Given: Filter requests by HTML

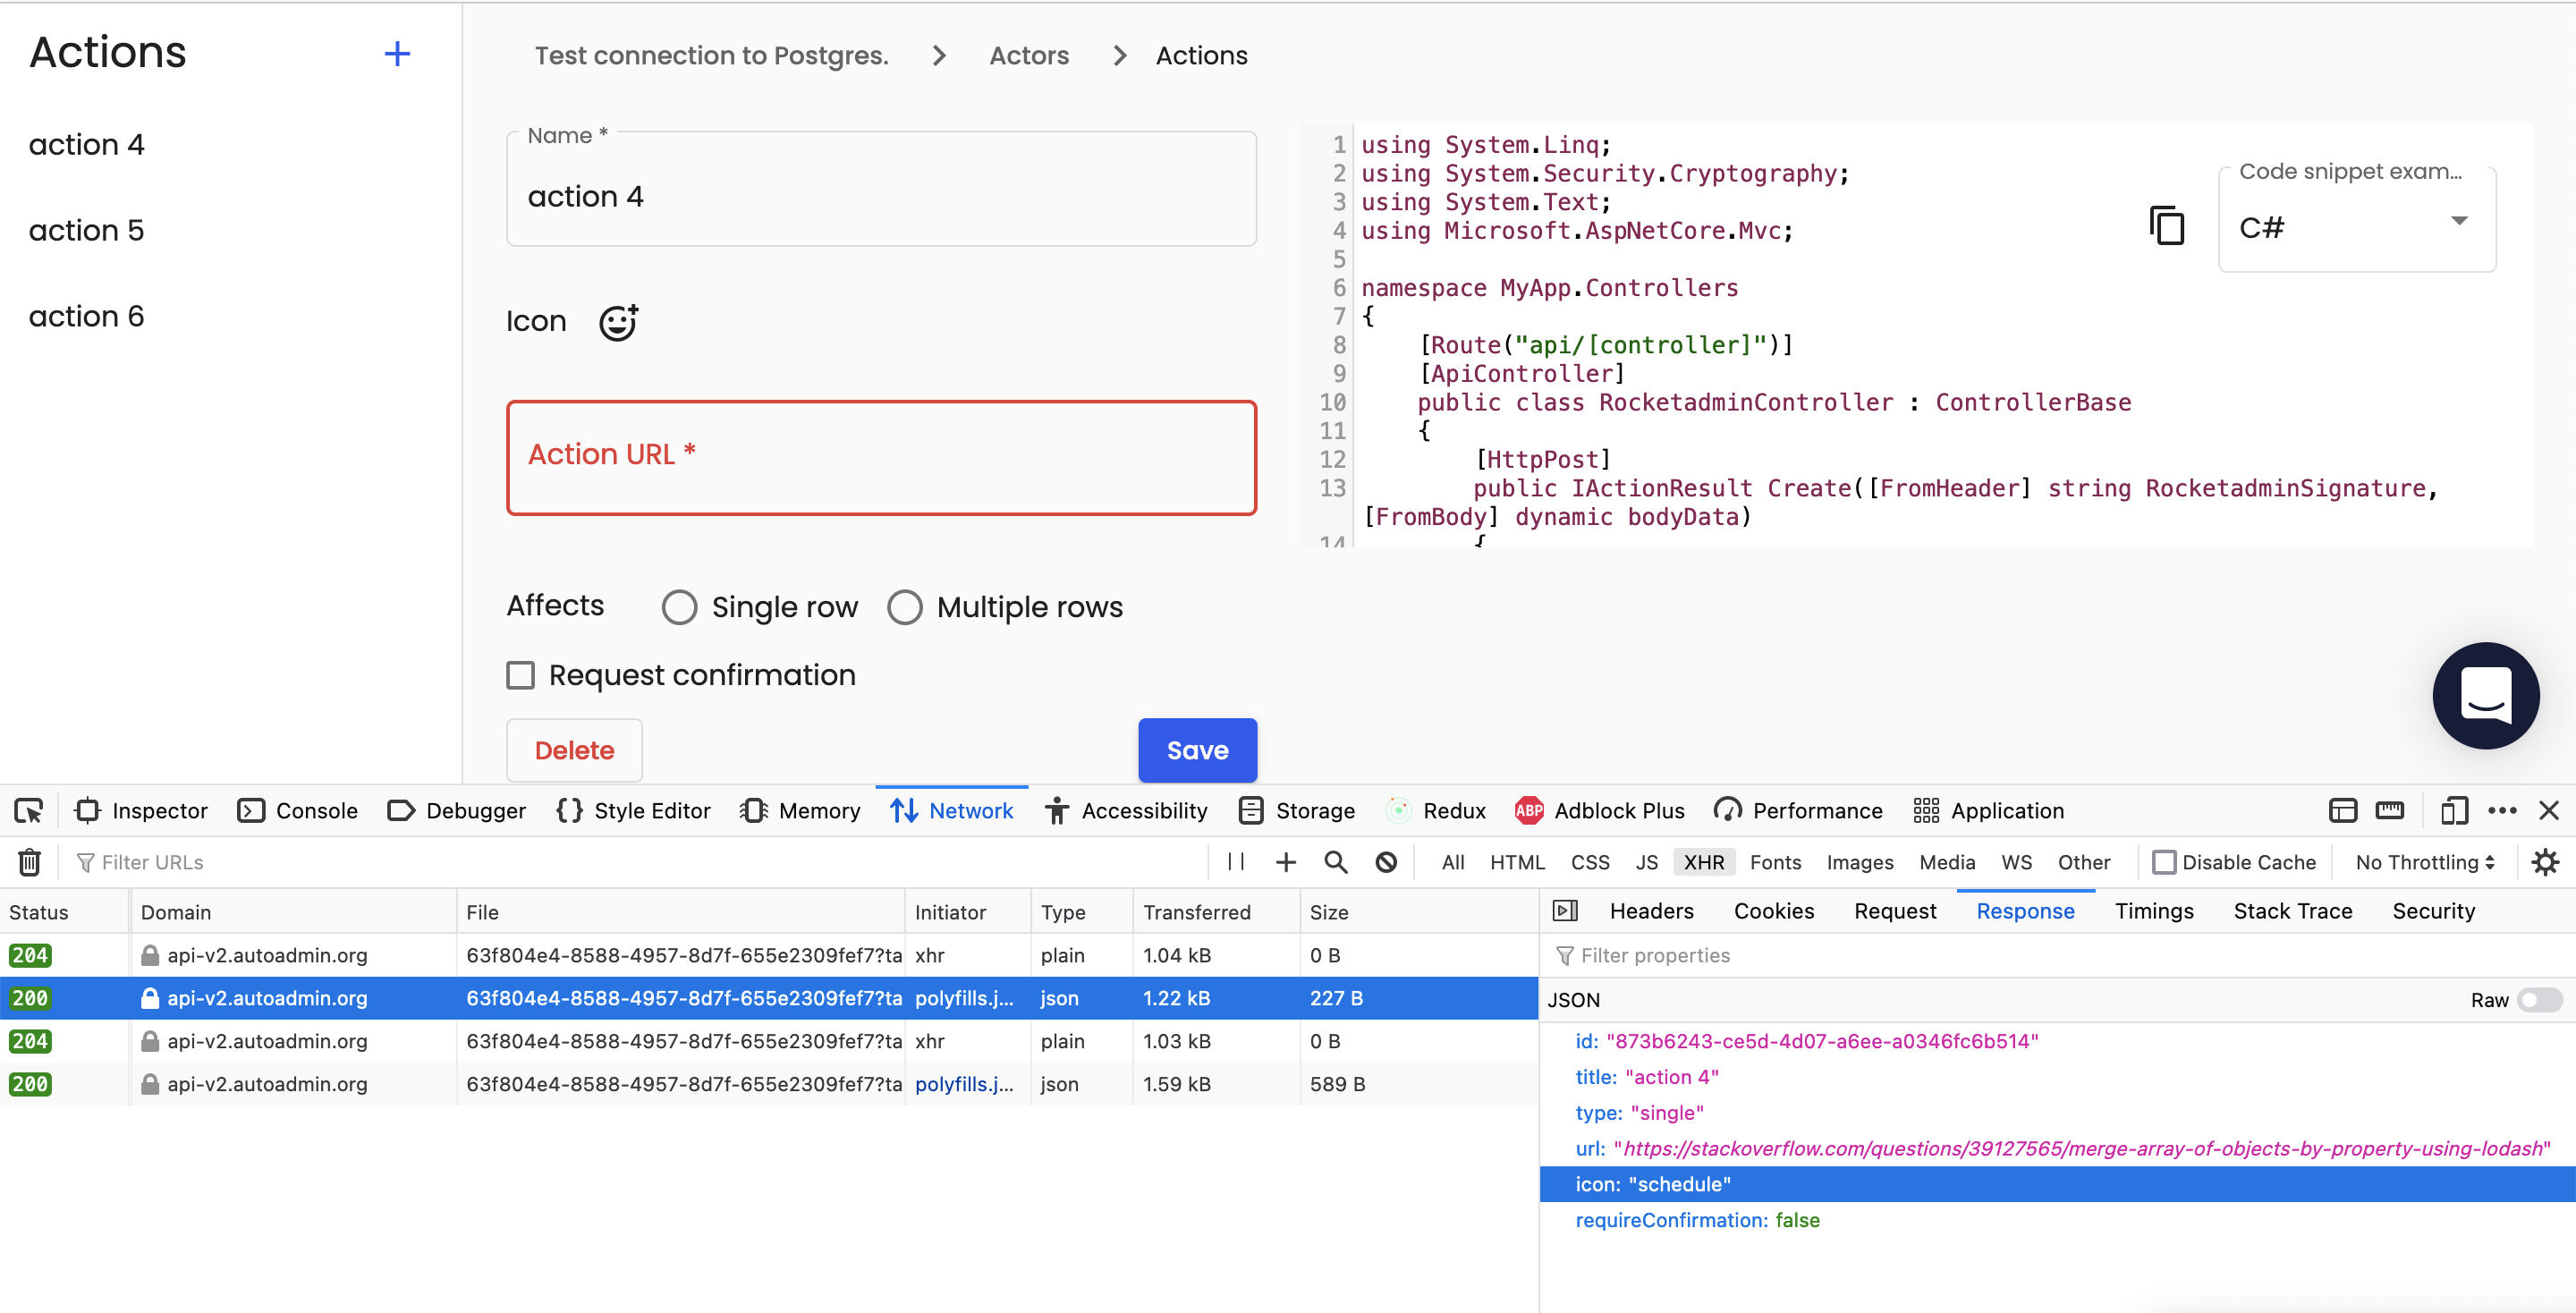Looking at the screenshot, I should (x=1517, y=862).
